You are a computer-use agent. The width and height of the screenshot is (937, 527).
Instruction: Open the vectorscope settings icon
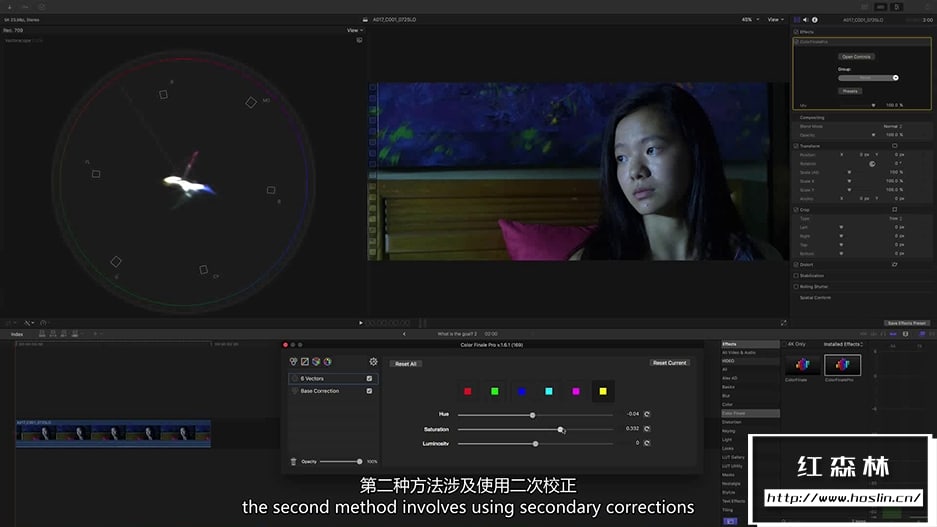[x=359, y=40]
